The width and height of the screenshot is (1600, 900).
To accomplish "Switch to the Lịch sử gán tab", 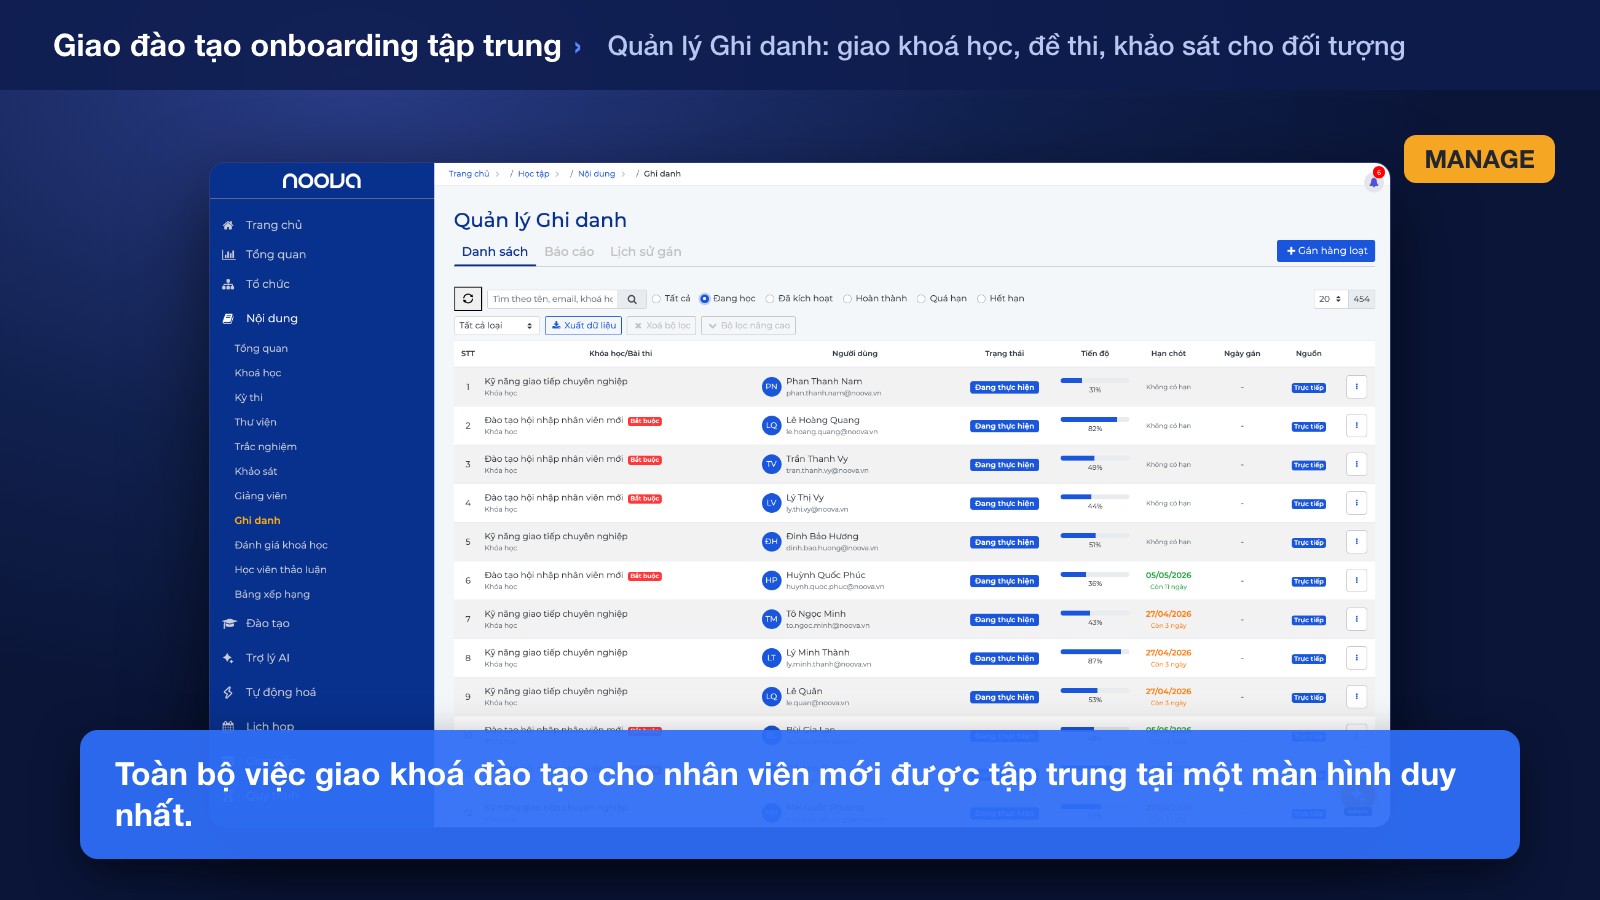I will coord(646,251).
